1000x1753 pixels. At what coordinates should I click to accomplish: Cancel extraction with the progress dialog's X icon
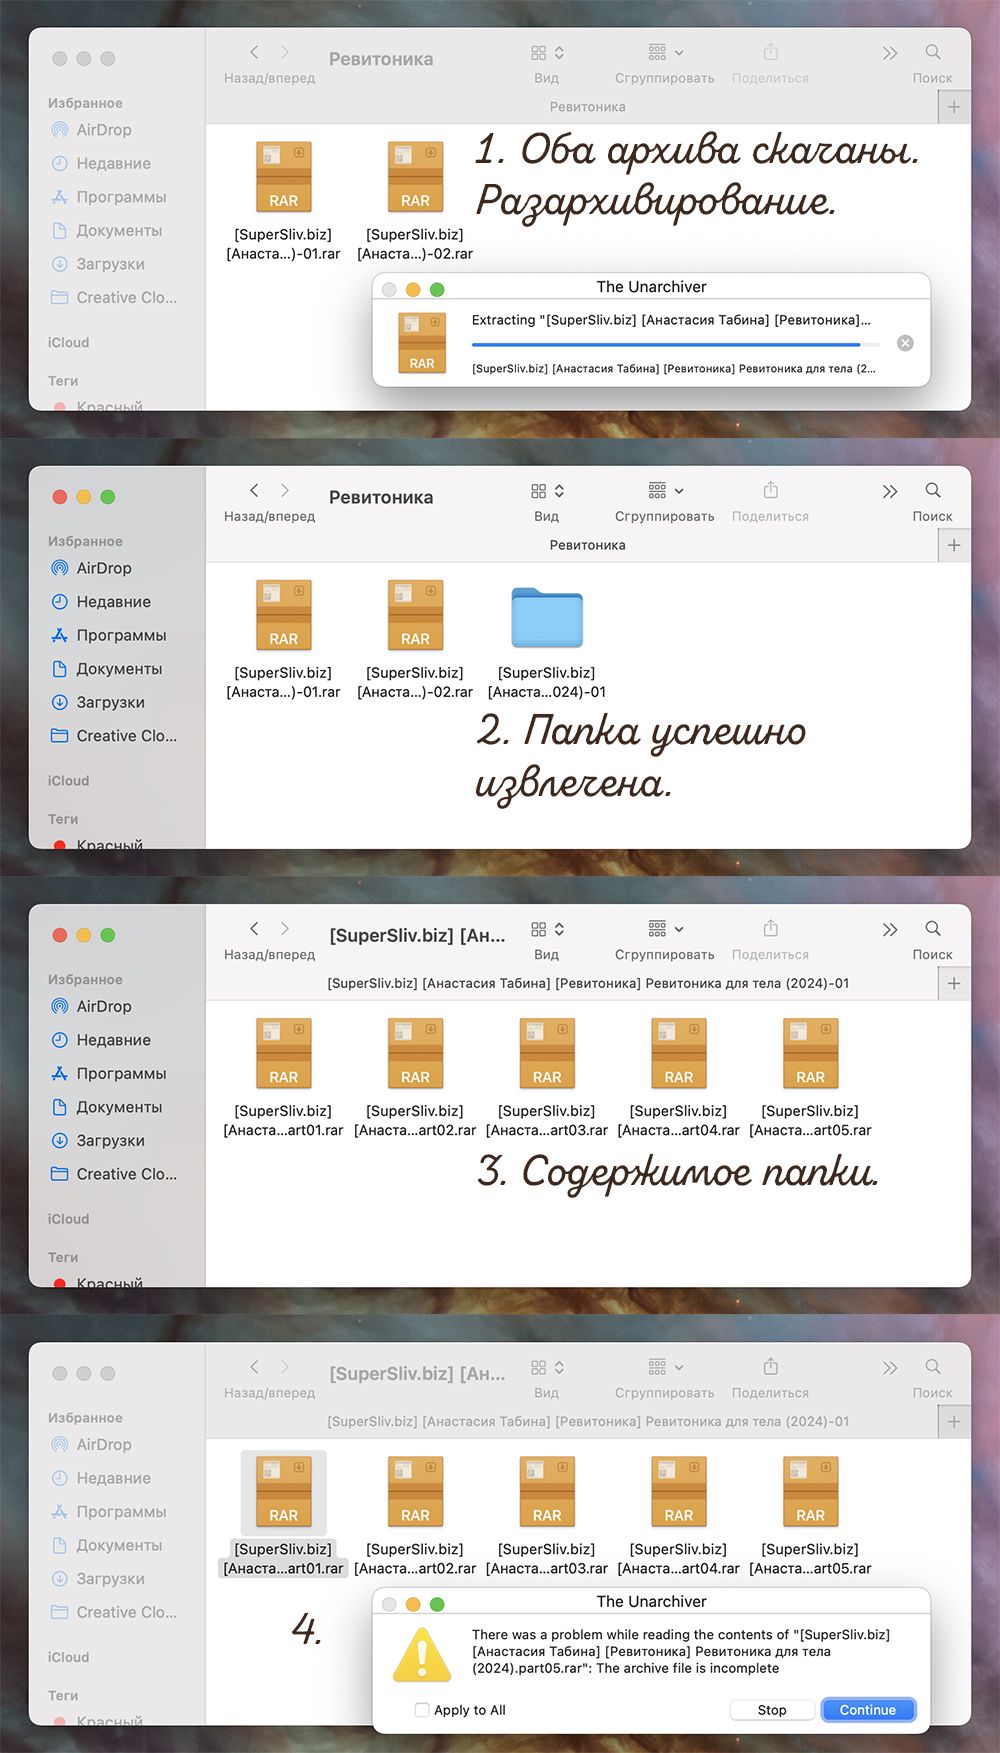[x=905, y=343]
